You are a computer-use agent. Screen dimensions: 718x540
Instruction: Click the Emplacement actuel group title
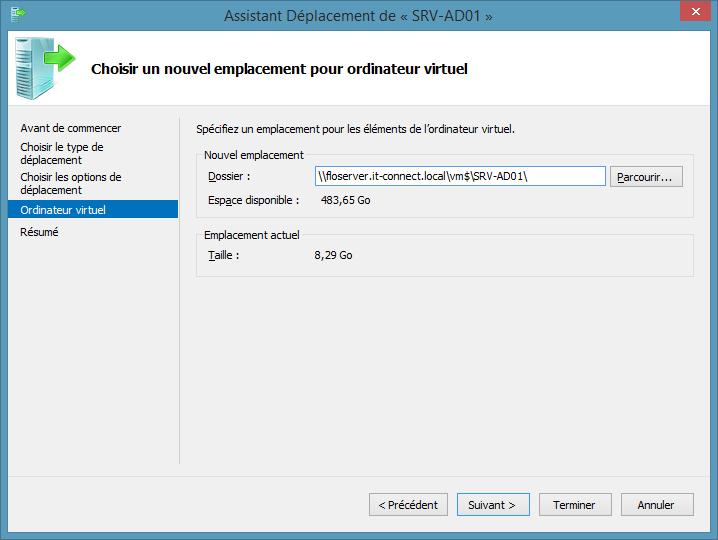click(251, 235)
